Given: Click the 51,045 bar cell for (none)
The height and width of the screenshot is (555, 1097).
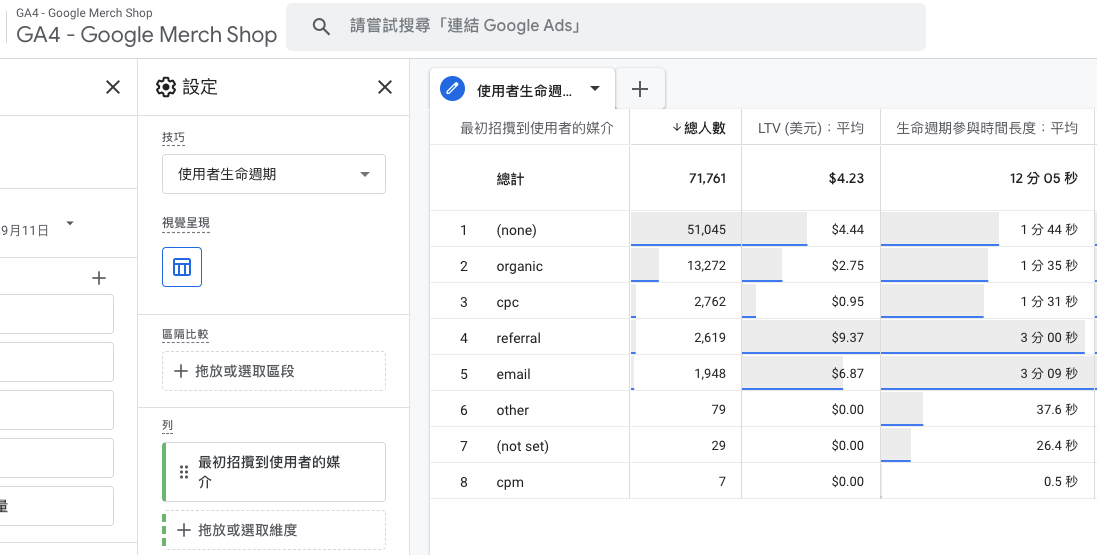Looking at the screenshot, I should [x=686, y=230].
